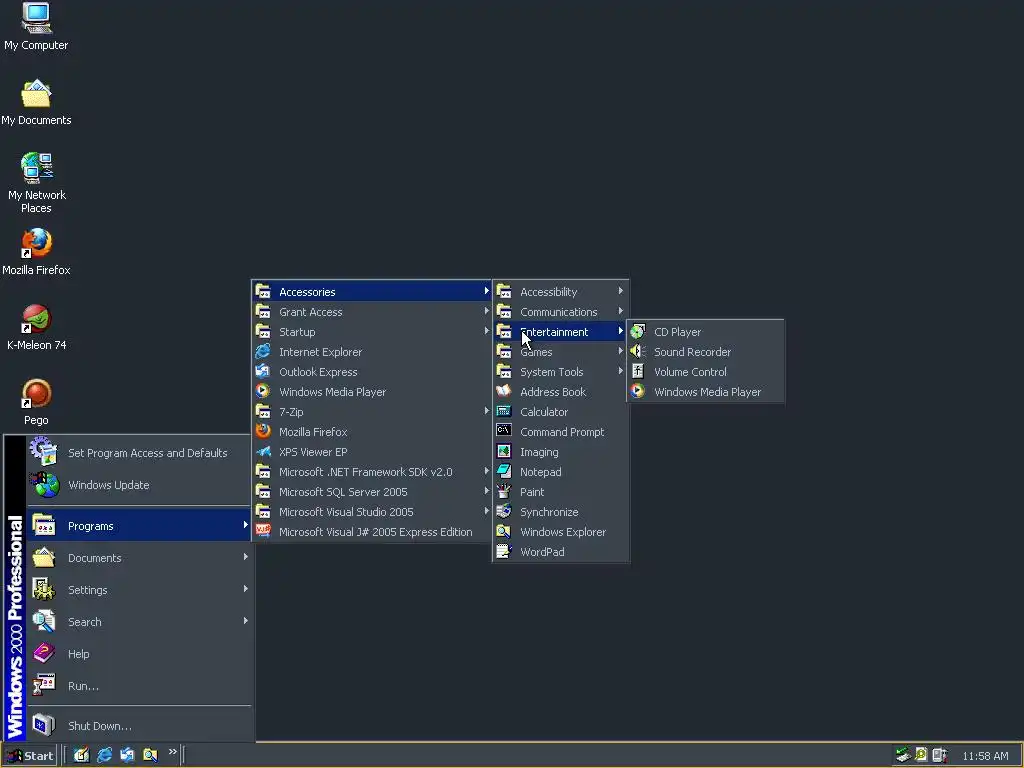Click the Windows Explorer icon in Accessories
The width and height of the screenshot is (1024, 768).
coord(504,532)
